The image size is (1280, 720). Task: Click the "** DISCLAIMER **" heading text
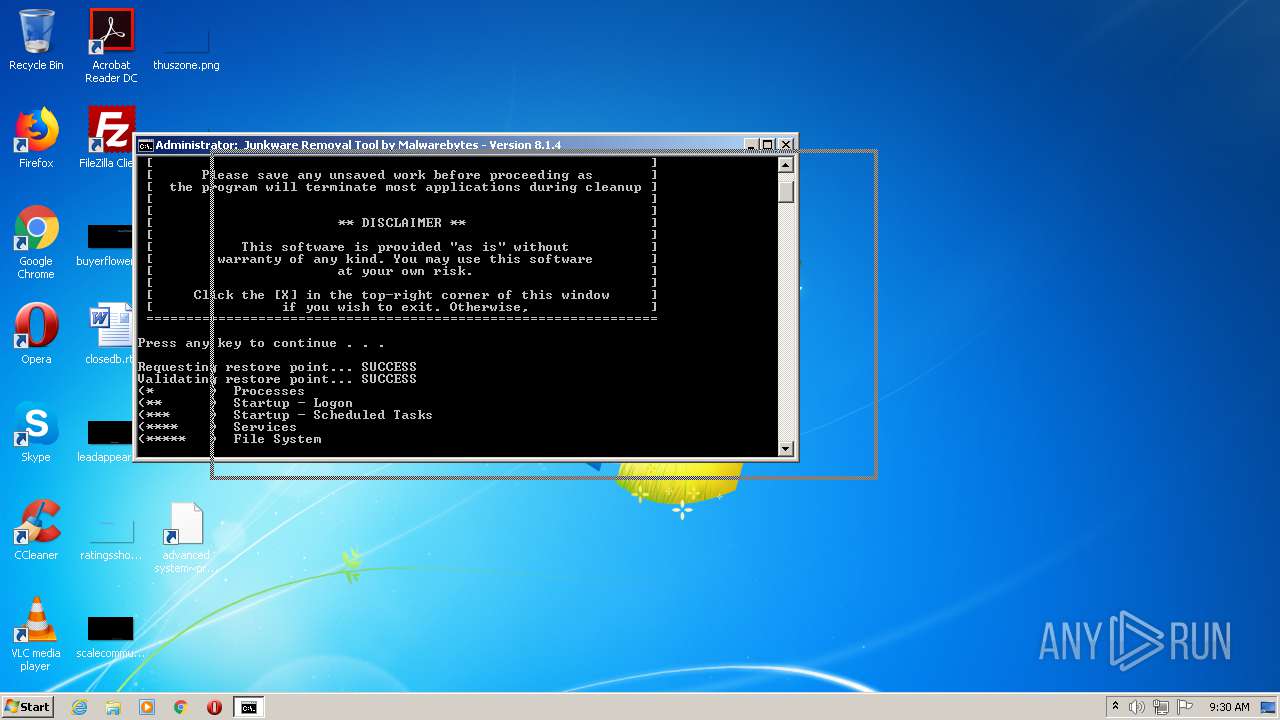pyautogui.click(x=402, y=223)
